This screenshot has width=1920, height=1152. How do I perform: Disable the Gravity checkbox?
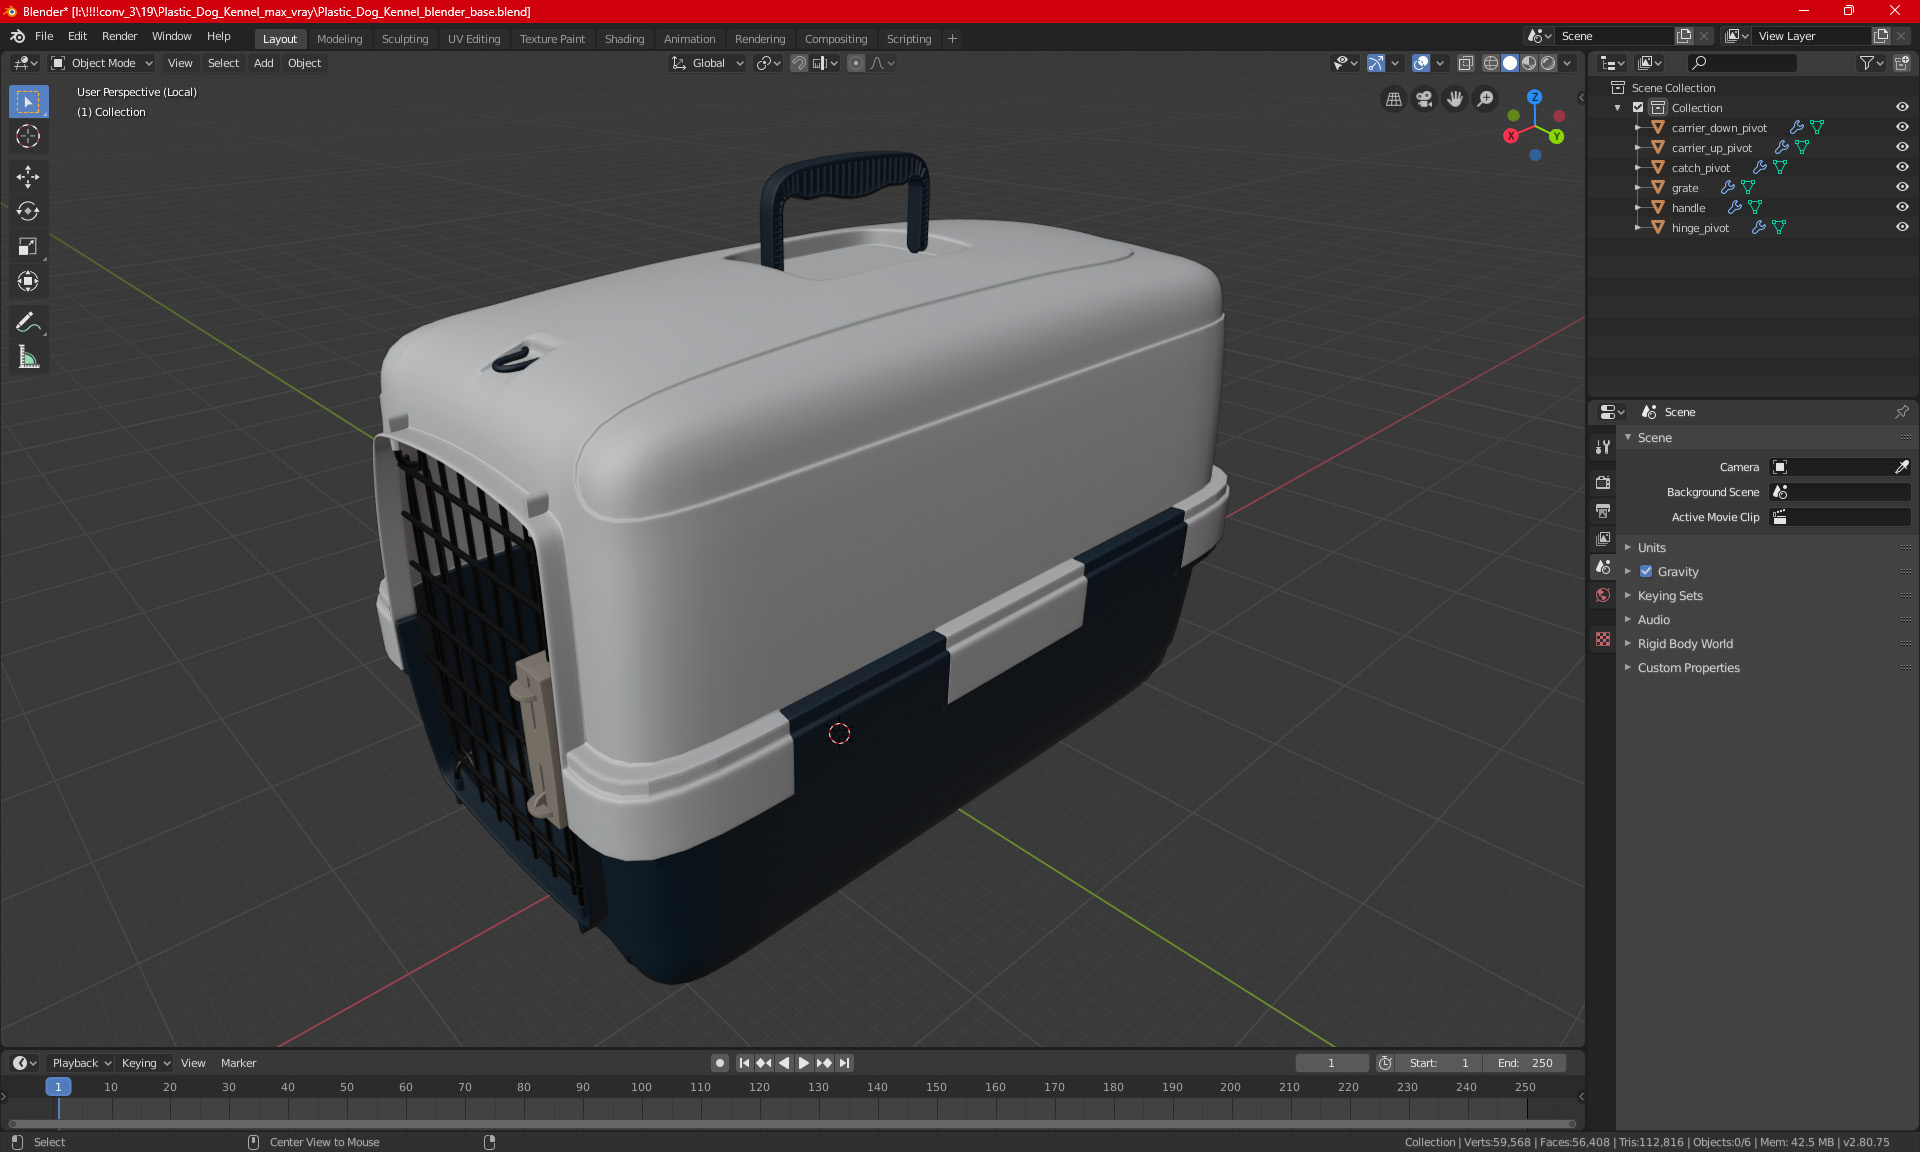tap(1646, 572)
